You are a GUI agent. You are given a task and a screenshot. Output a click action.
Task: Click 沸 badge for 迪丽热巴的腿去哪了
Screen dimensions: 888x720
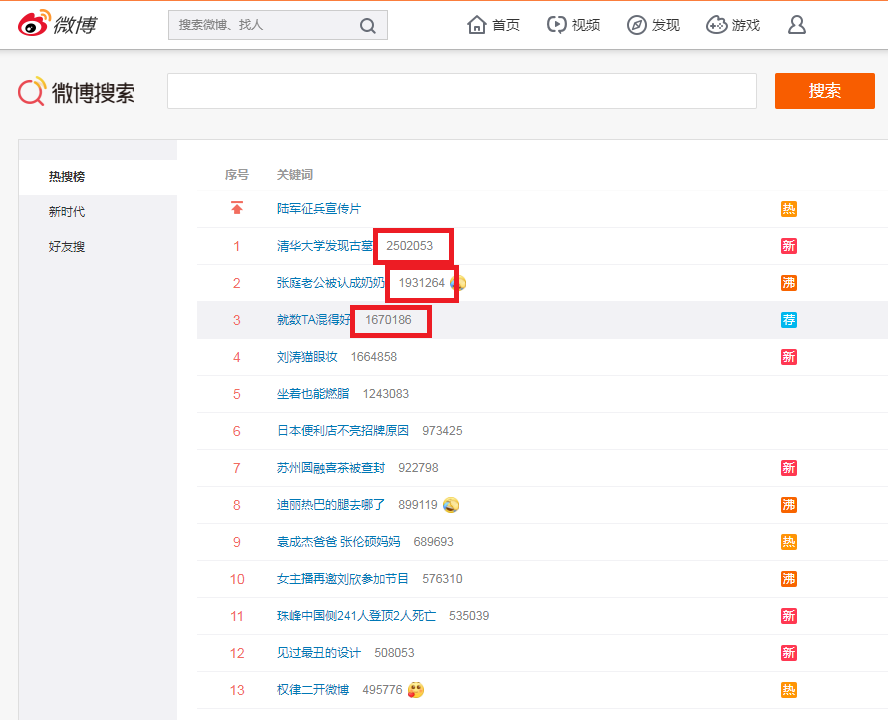click(x=788, y=505)
